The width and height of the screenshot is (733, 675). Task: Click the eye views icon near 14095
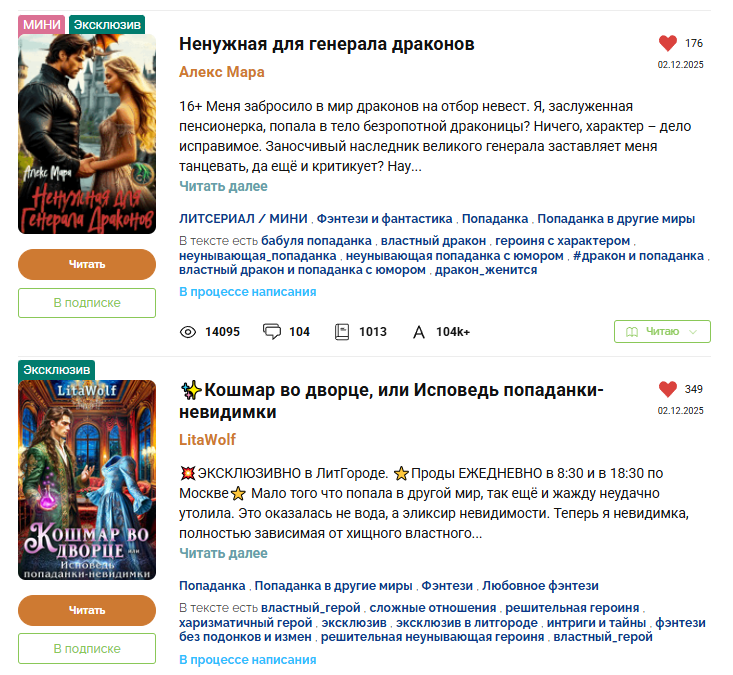click(x=188, y=332)
